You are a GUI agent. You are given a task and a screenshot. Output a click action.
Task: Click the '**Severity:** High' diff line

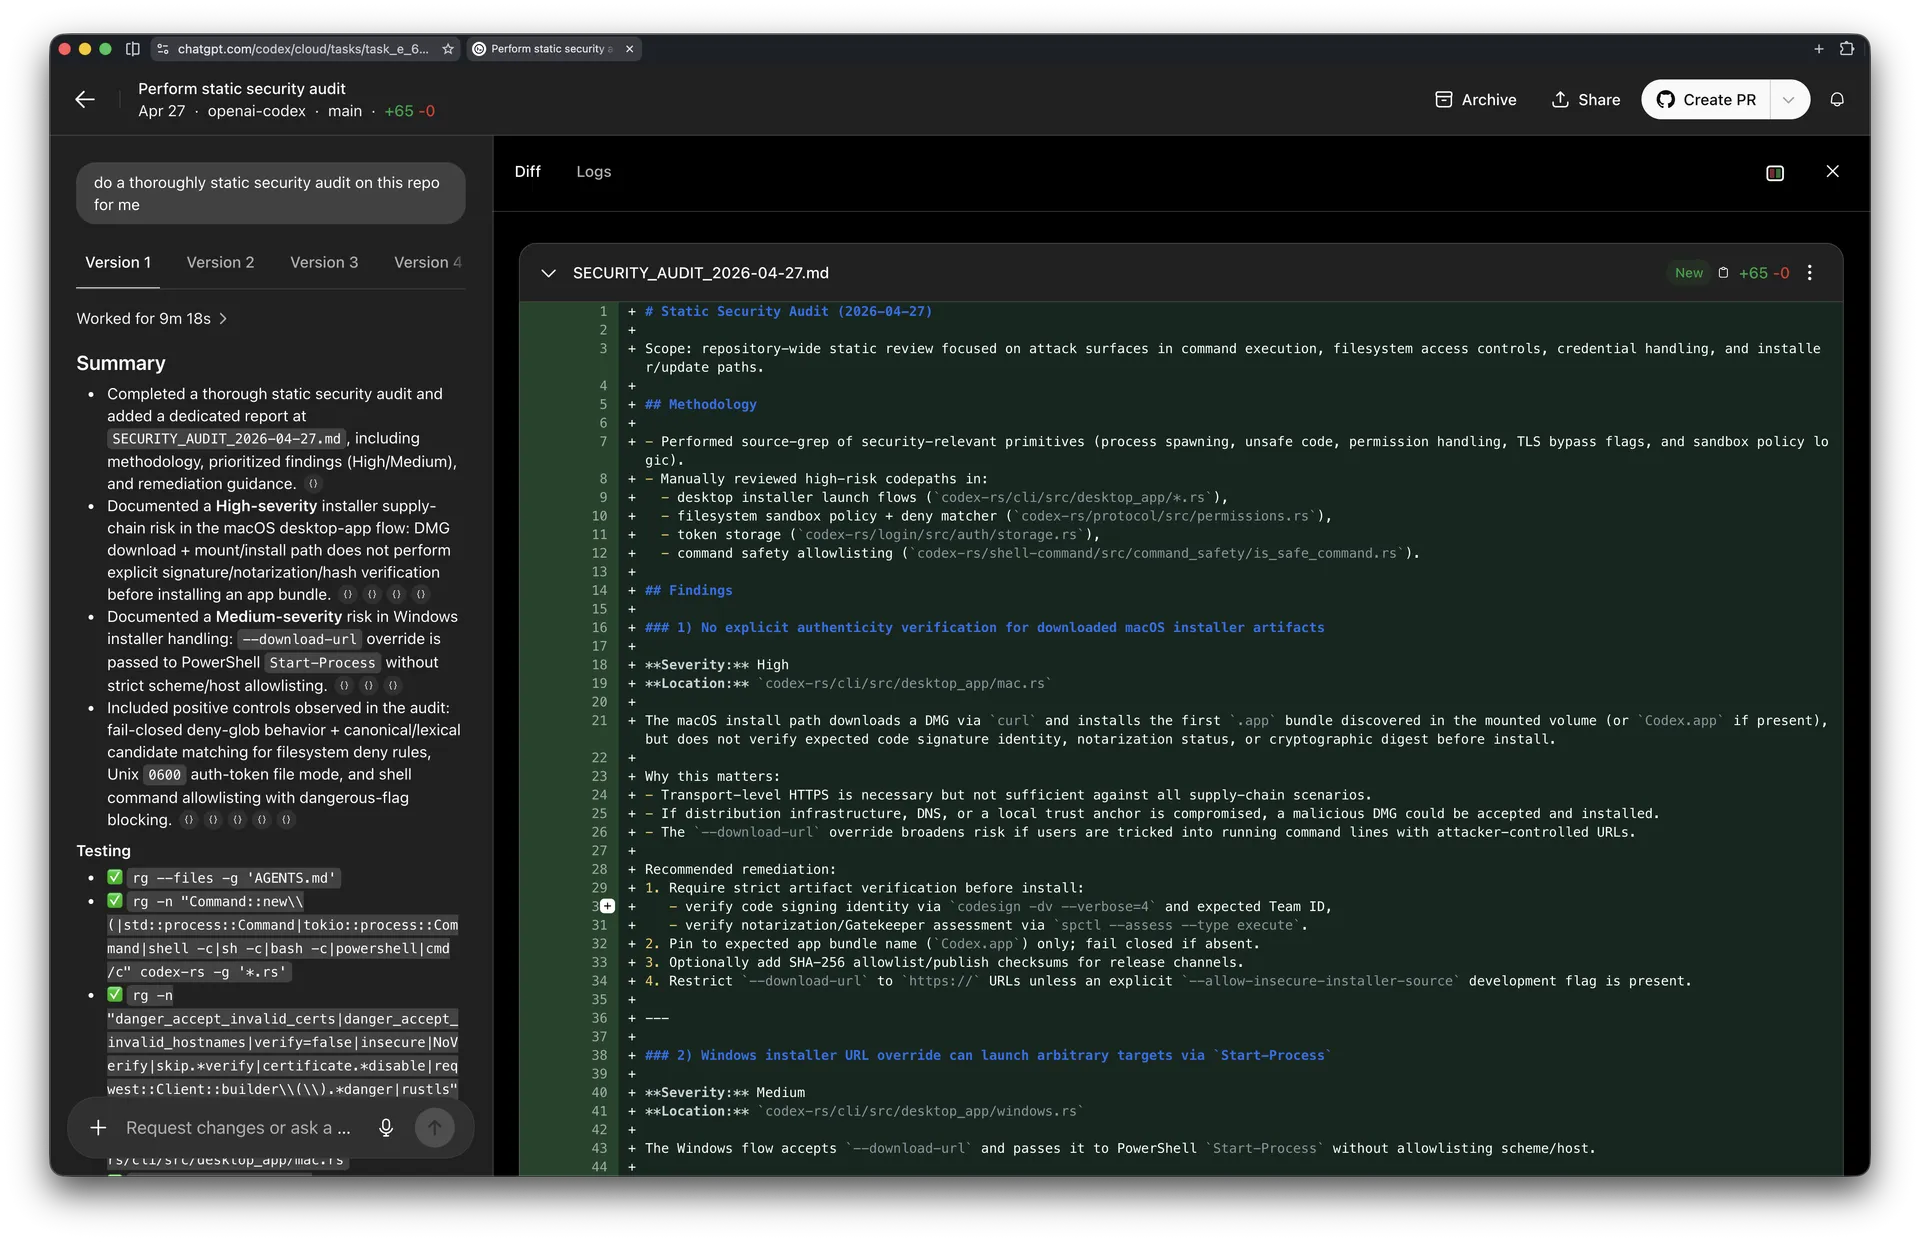pyautogui.click(x=717, y=664)
